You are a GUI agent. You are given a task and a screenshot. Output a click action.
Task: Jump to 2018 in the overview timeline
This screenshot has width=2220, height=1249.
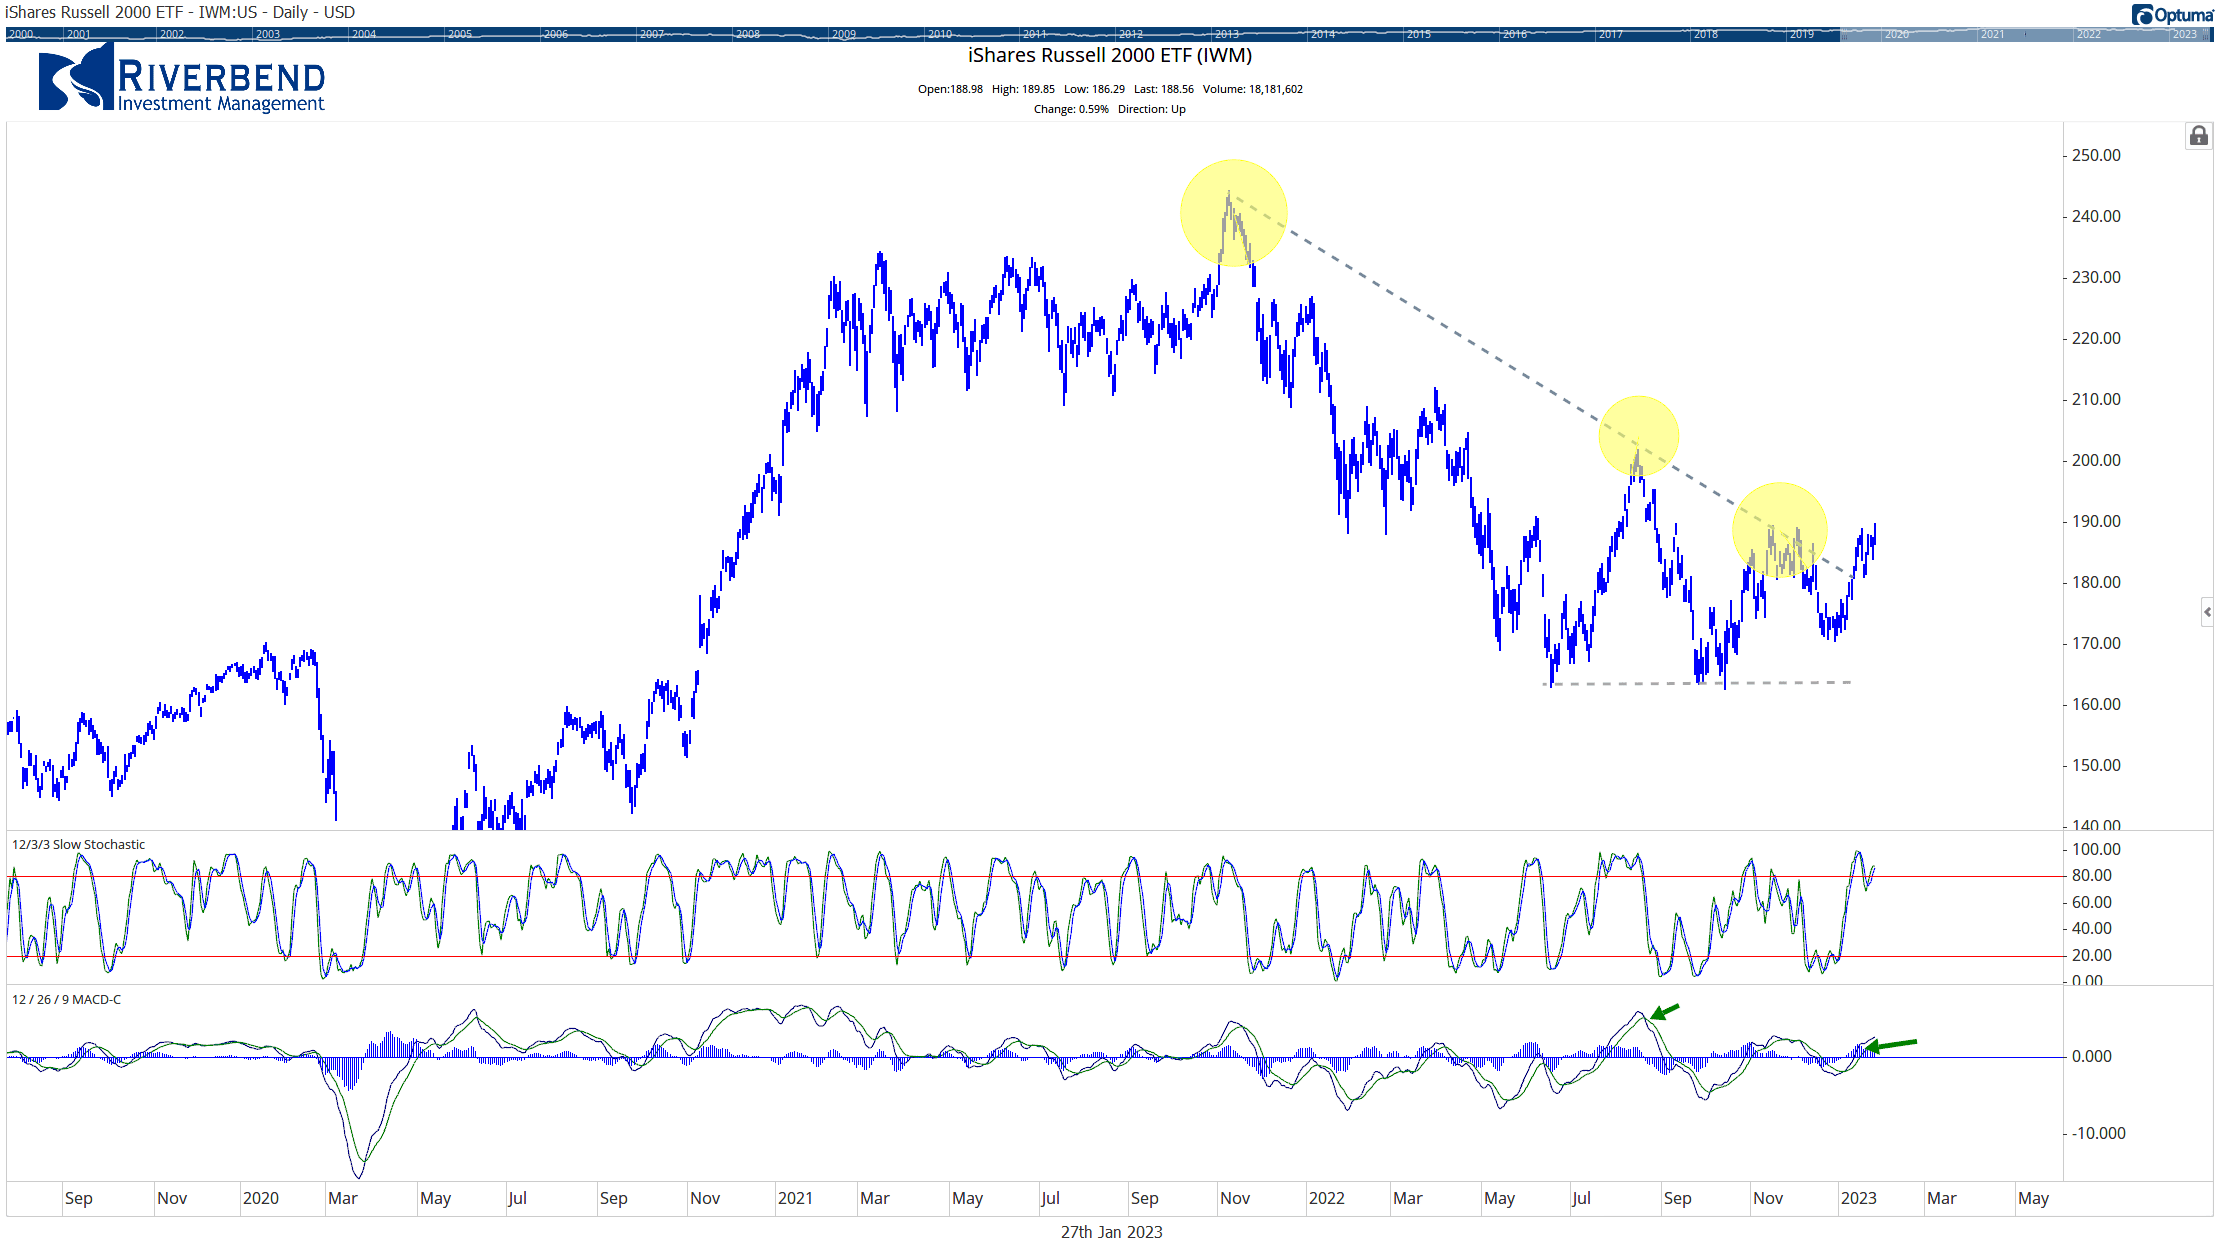1706,34
